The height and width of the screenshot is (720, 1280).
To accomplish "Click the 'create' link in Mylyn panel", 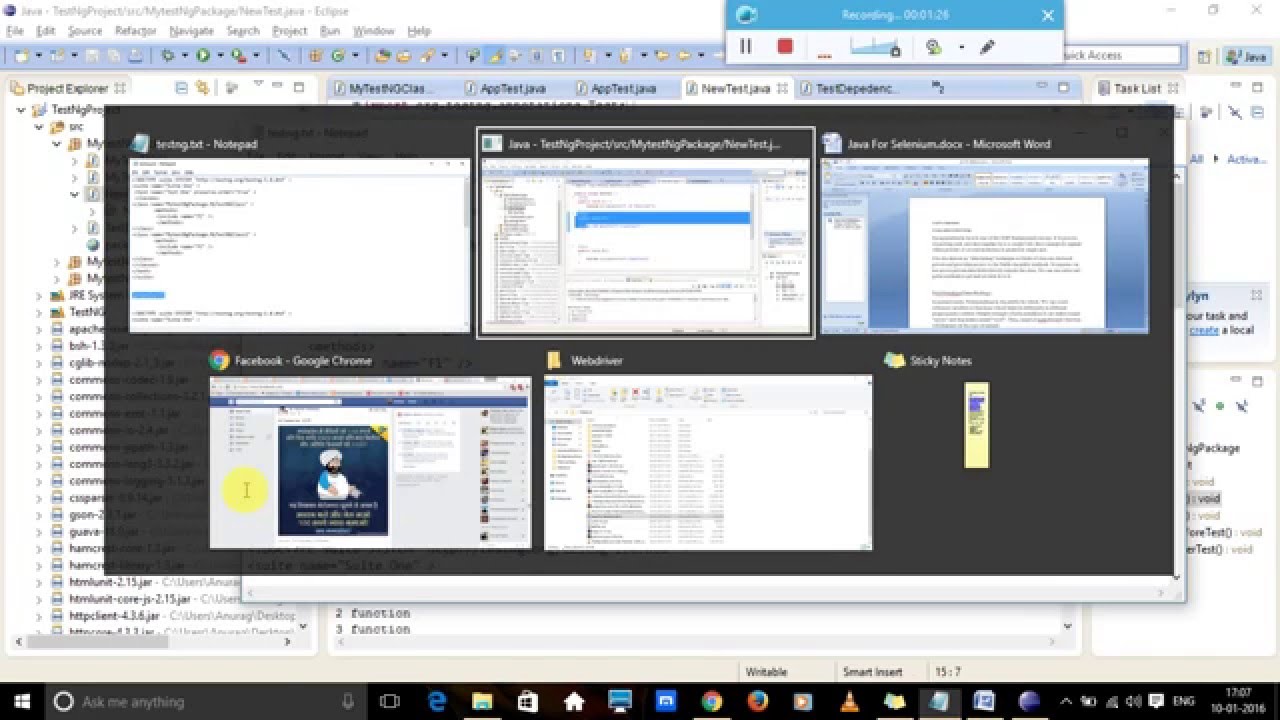I will pyautogui.click(x=1203, y=330).
